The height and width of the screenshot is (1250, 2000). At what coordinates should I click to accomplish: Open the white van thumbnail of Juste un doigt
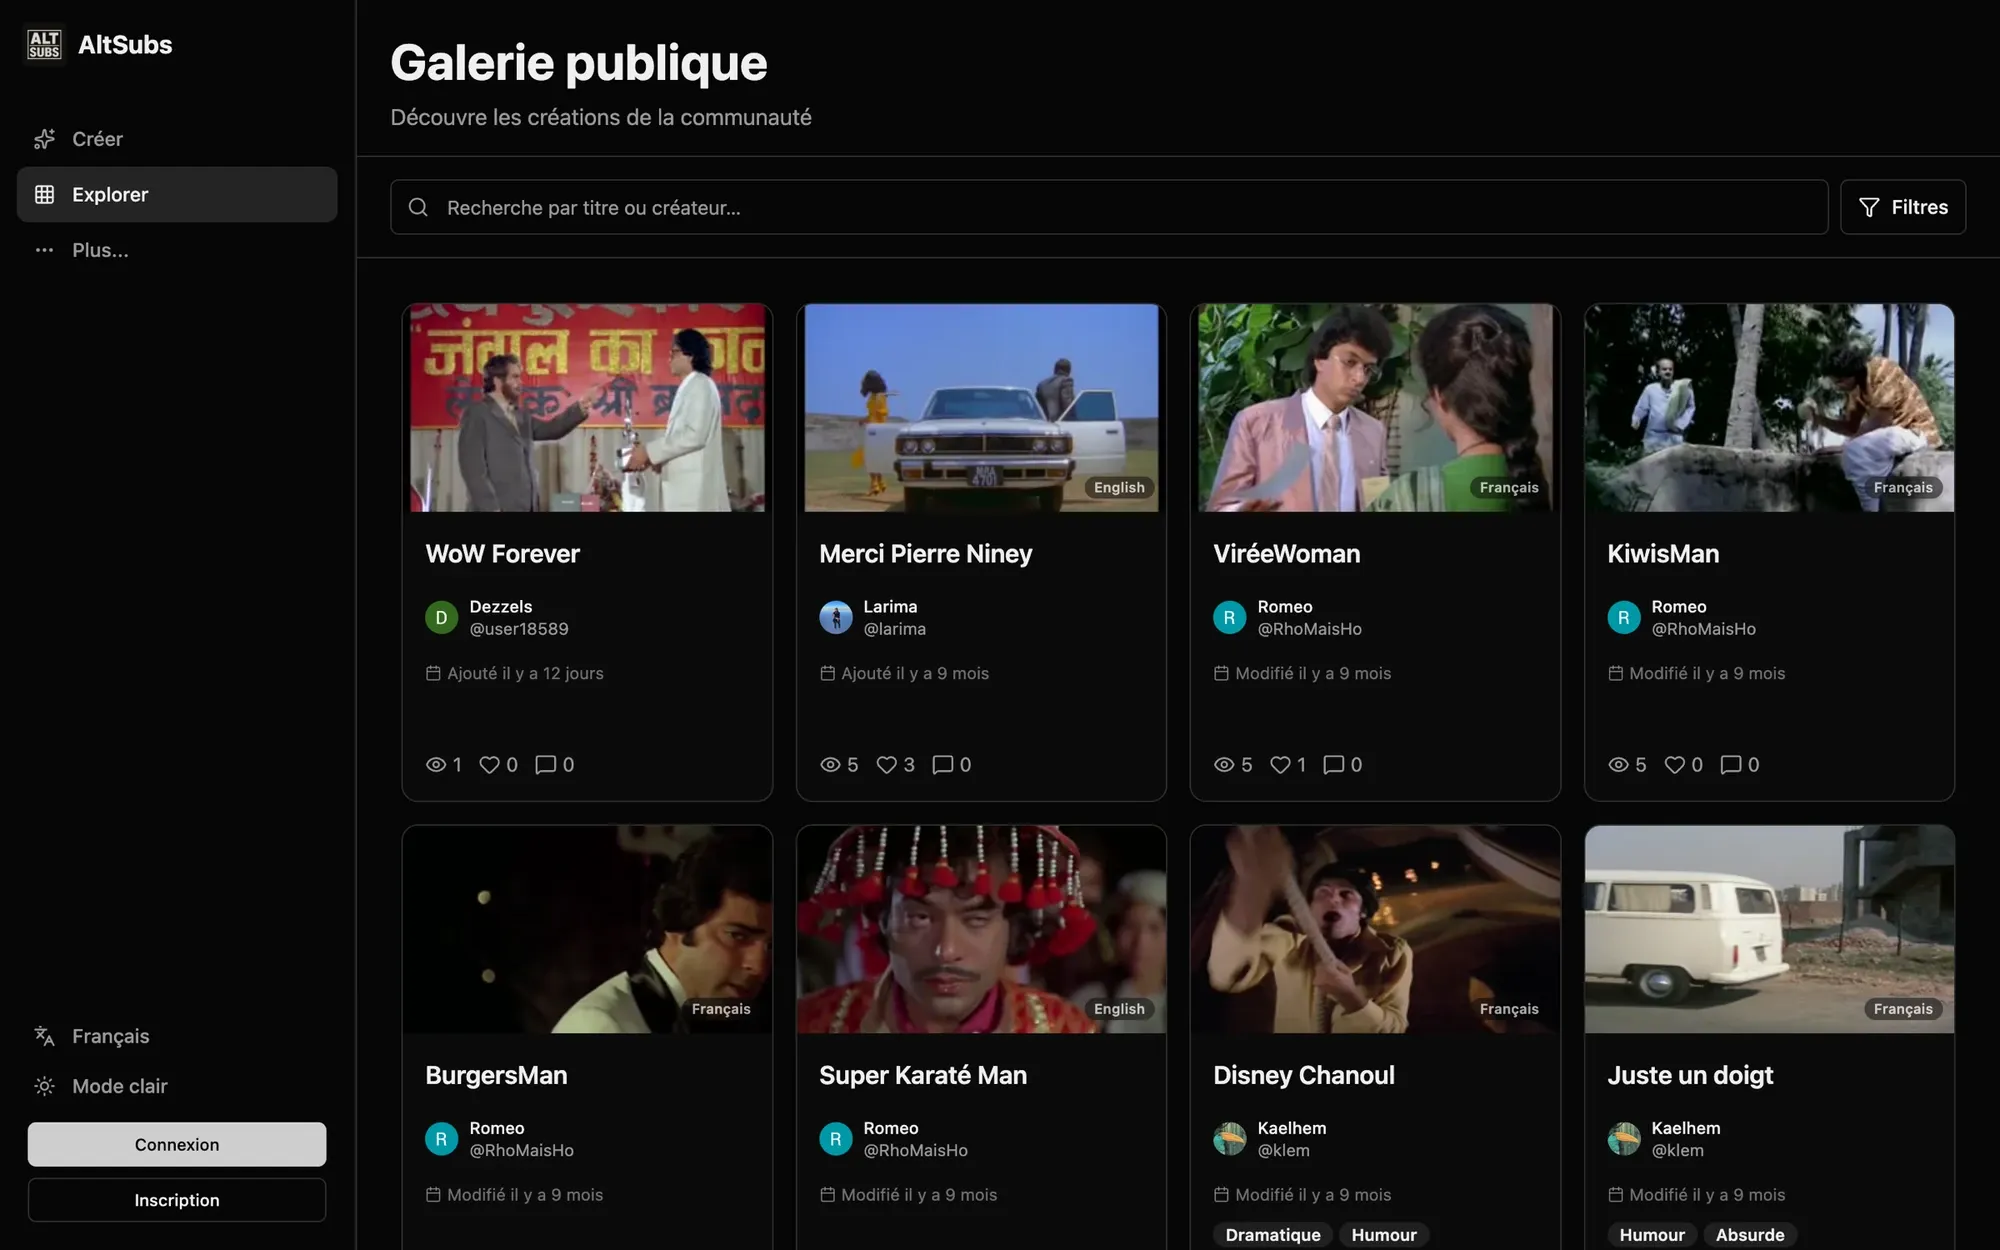1769,929
